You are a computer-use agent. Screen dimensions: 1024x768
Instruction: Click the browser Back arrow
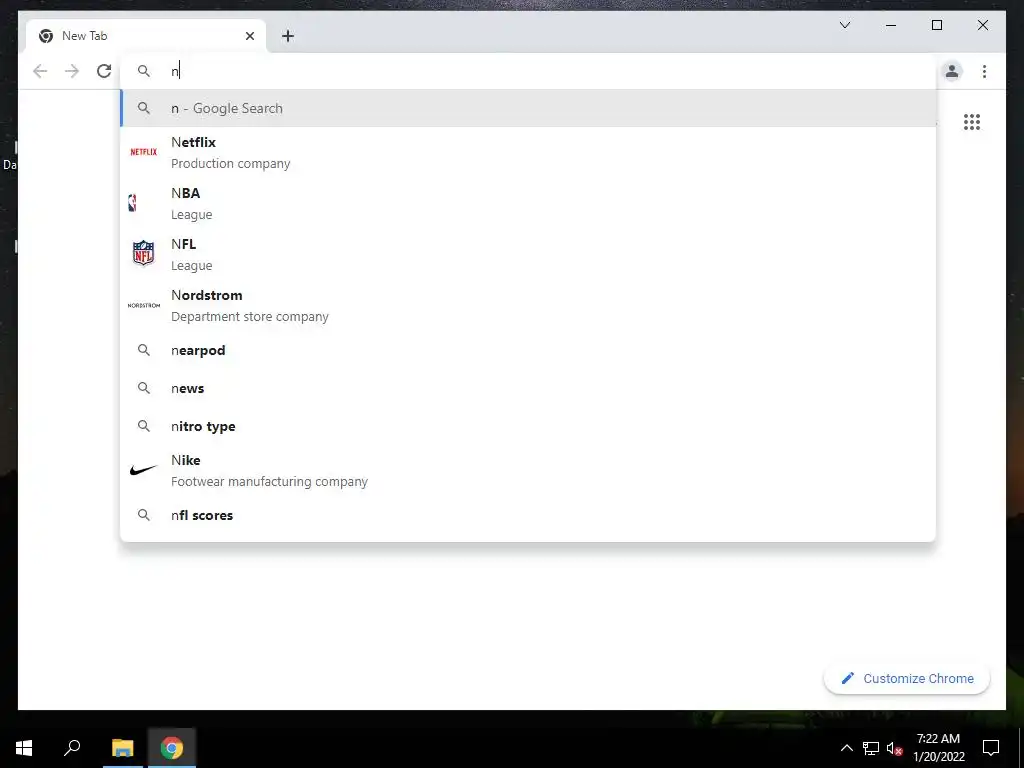[40, 71]
